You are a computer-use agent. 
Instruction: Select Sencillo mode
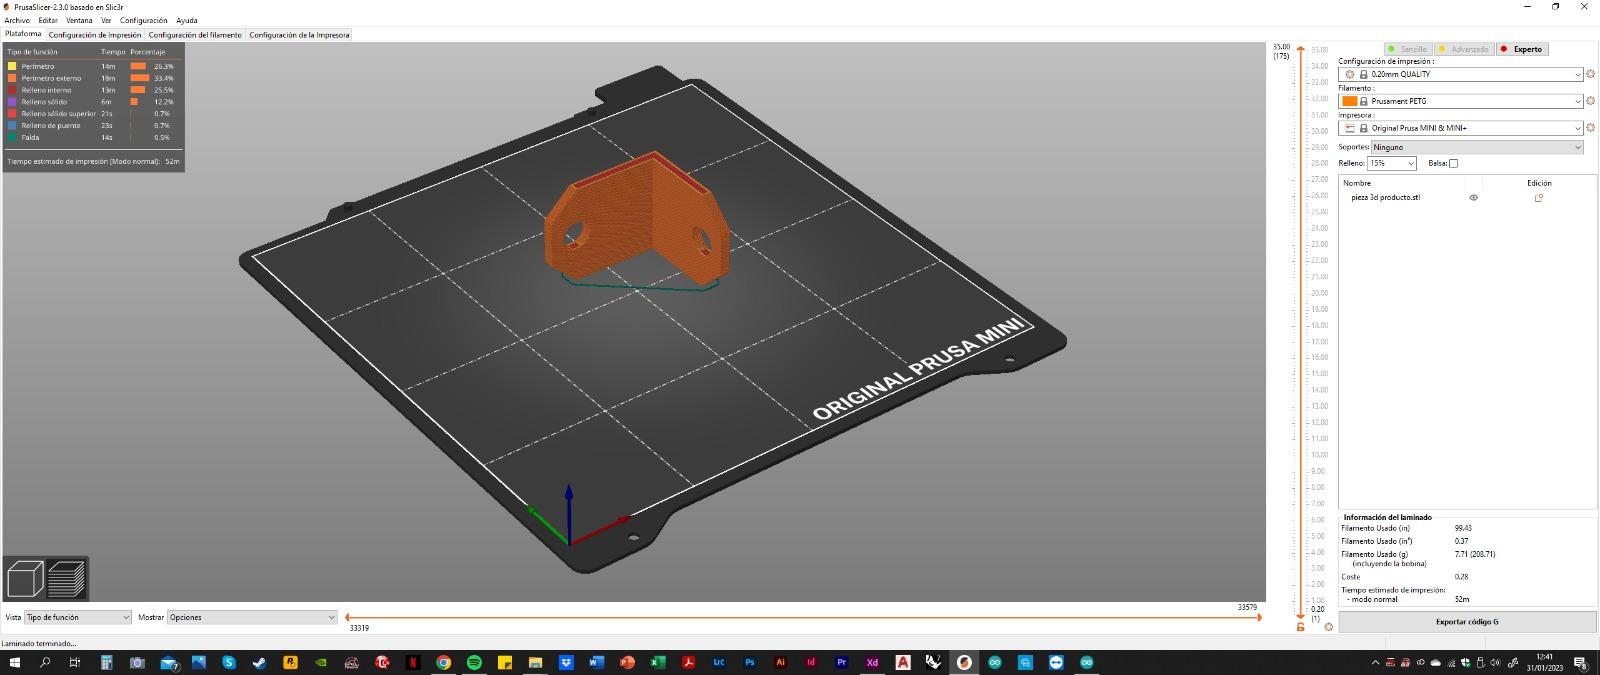point(1408,49)
